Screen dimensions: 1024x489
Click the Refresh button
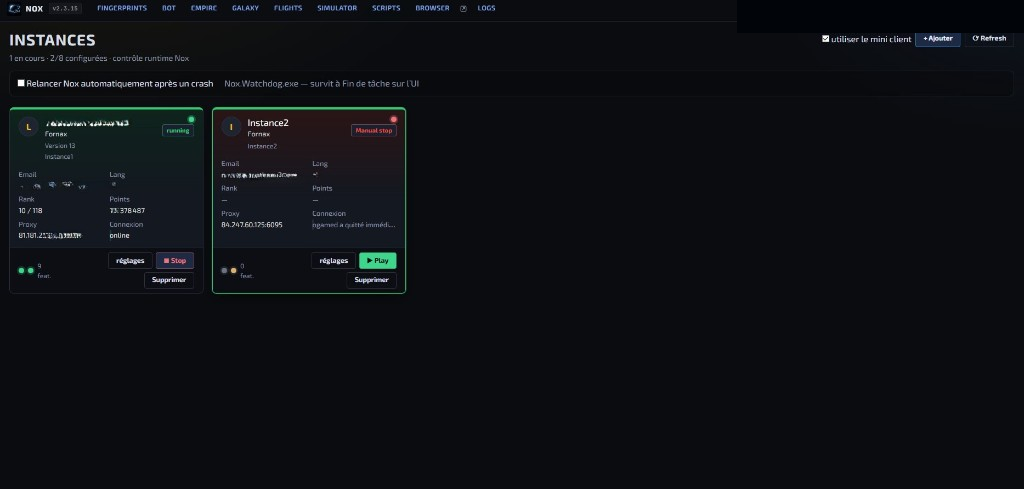click(989, 39)
